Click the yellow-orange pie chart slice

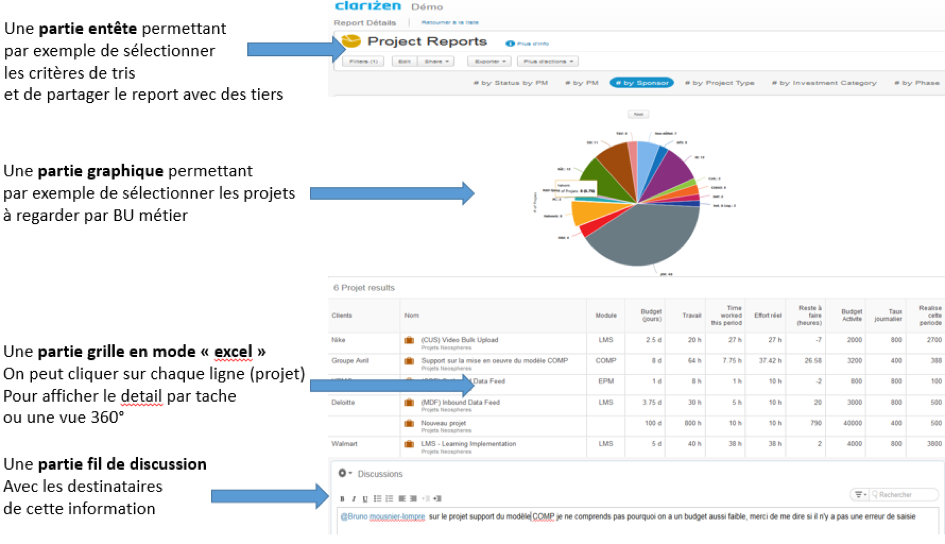click(591, 212)
